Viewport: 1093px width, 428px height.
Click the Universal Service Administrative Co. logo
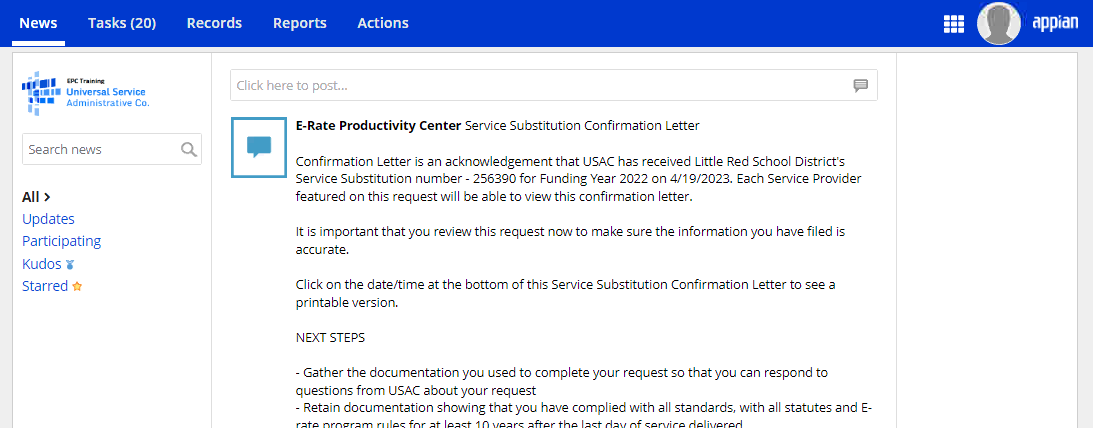86,92
